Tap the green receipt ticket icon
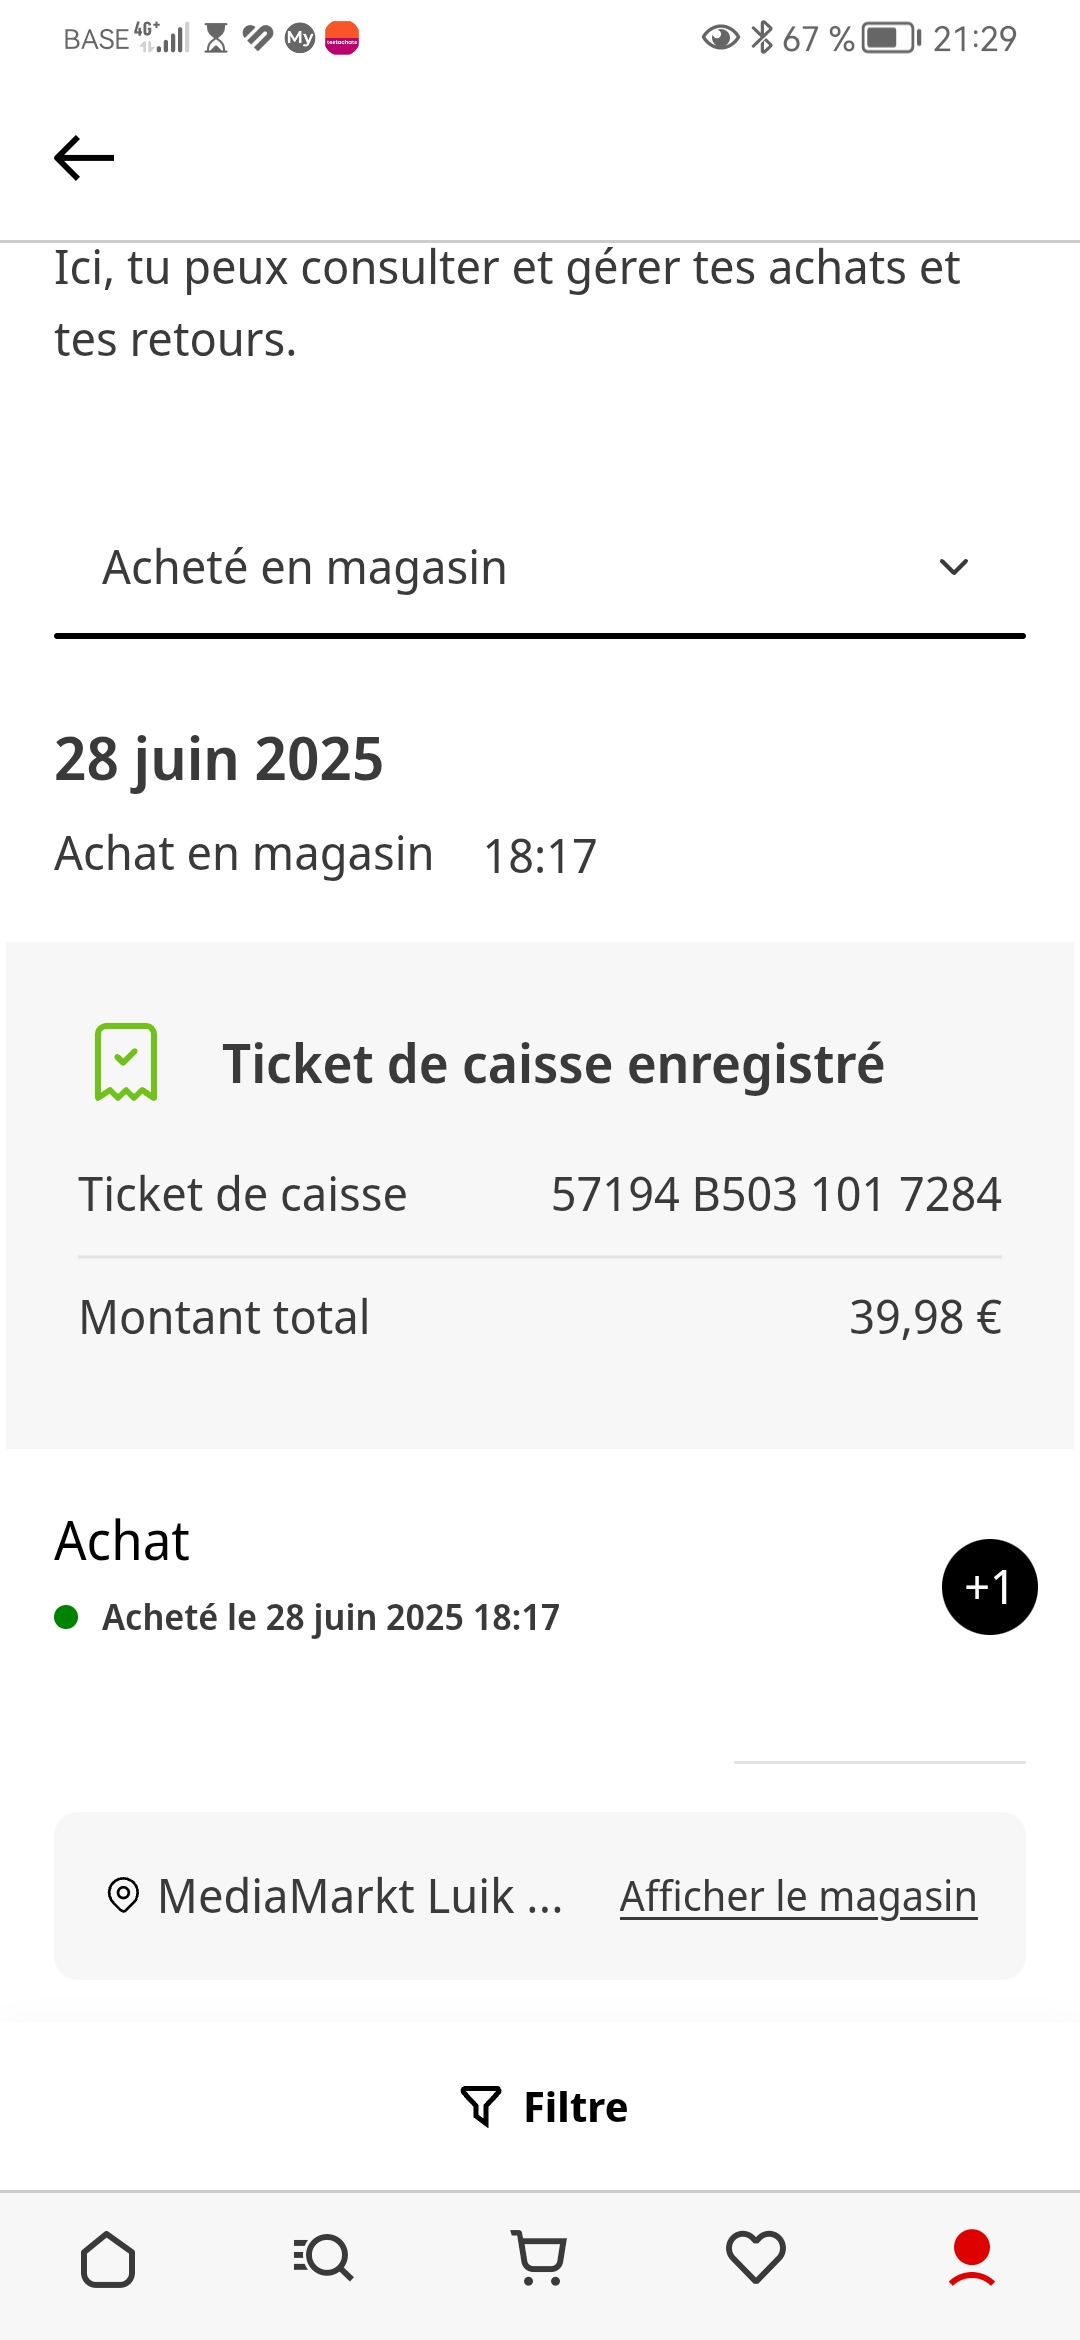Image resolution: width=1080 pixels, height=2340 pixels. click(126, 1062)
